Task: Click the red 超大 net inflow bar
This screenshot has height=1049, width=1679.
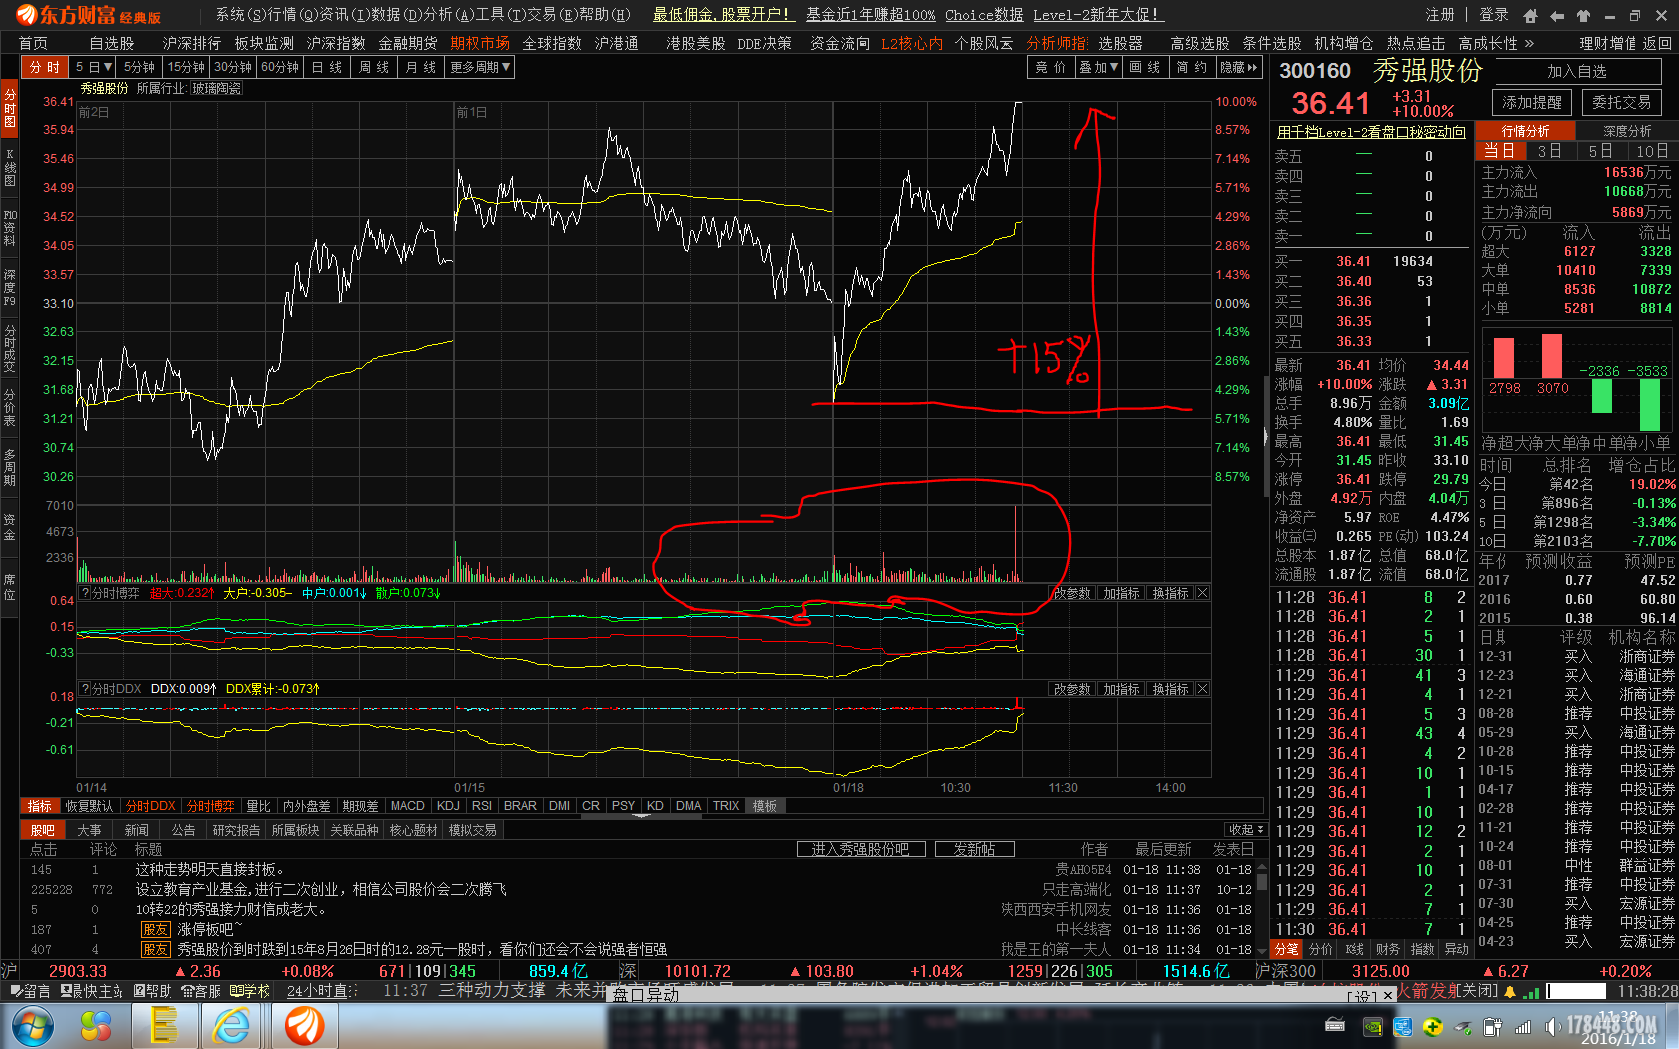Action: tap(1503, 358)
